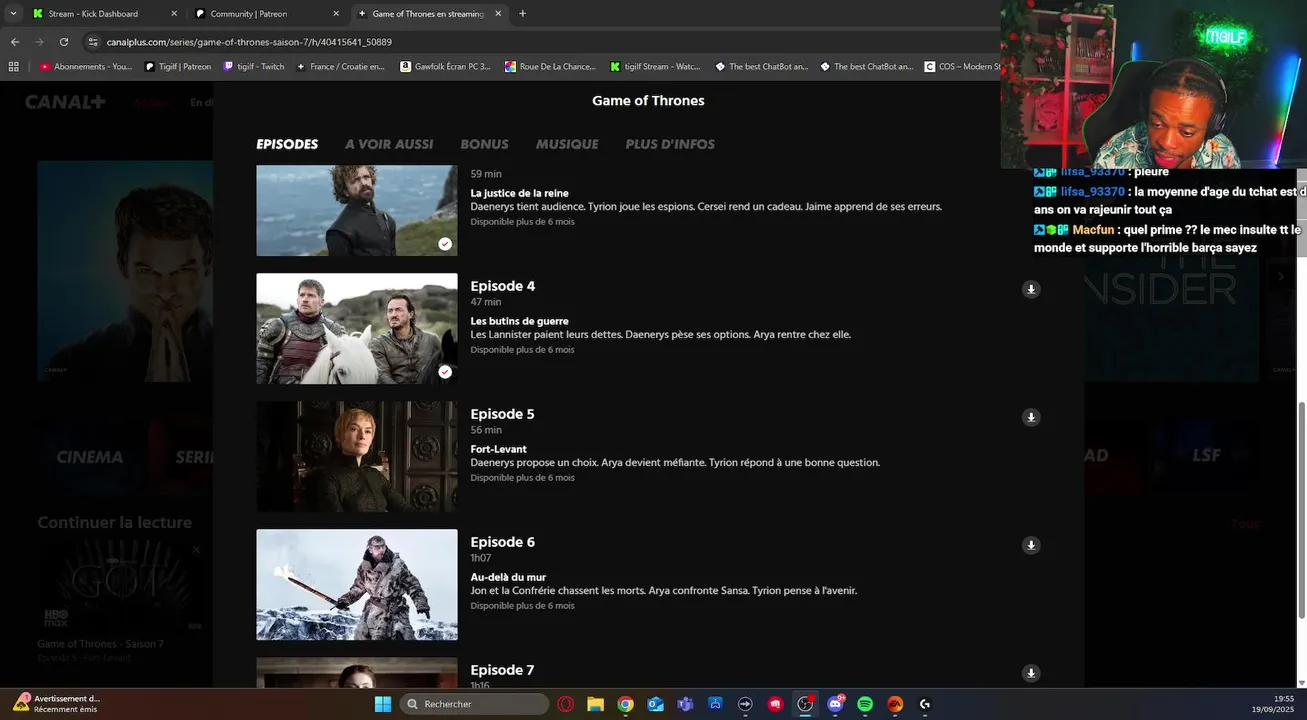This screenshot has width=1307, height=720.
Task: Open the tigilf - Twitch bookmark
Action: [254, 67]
